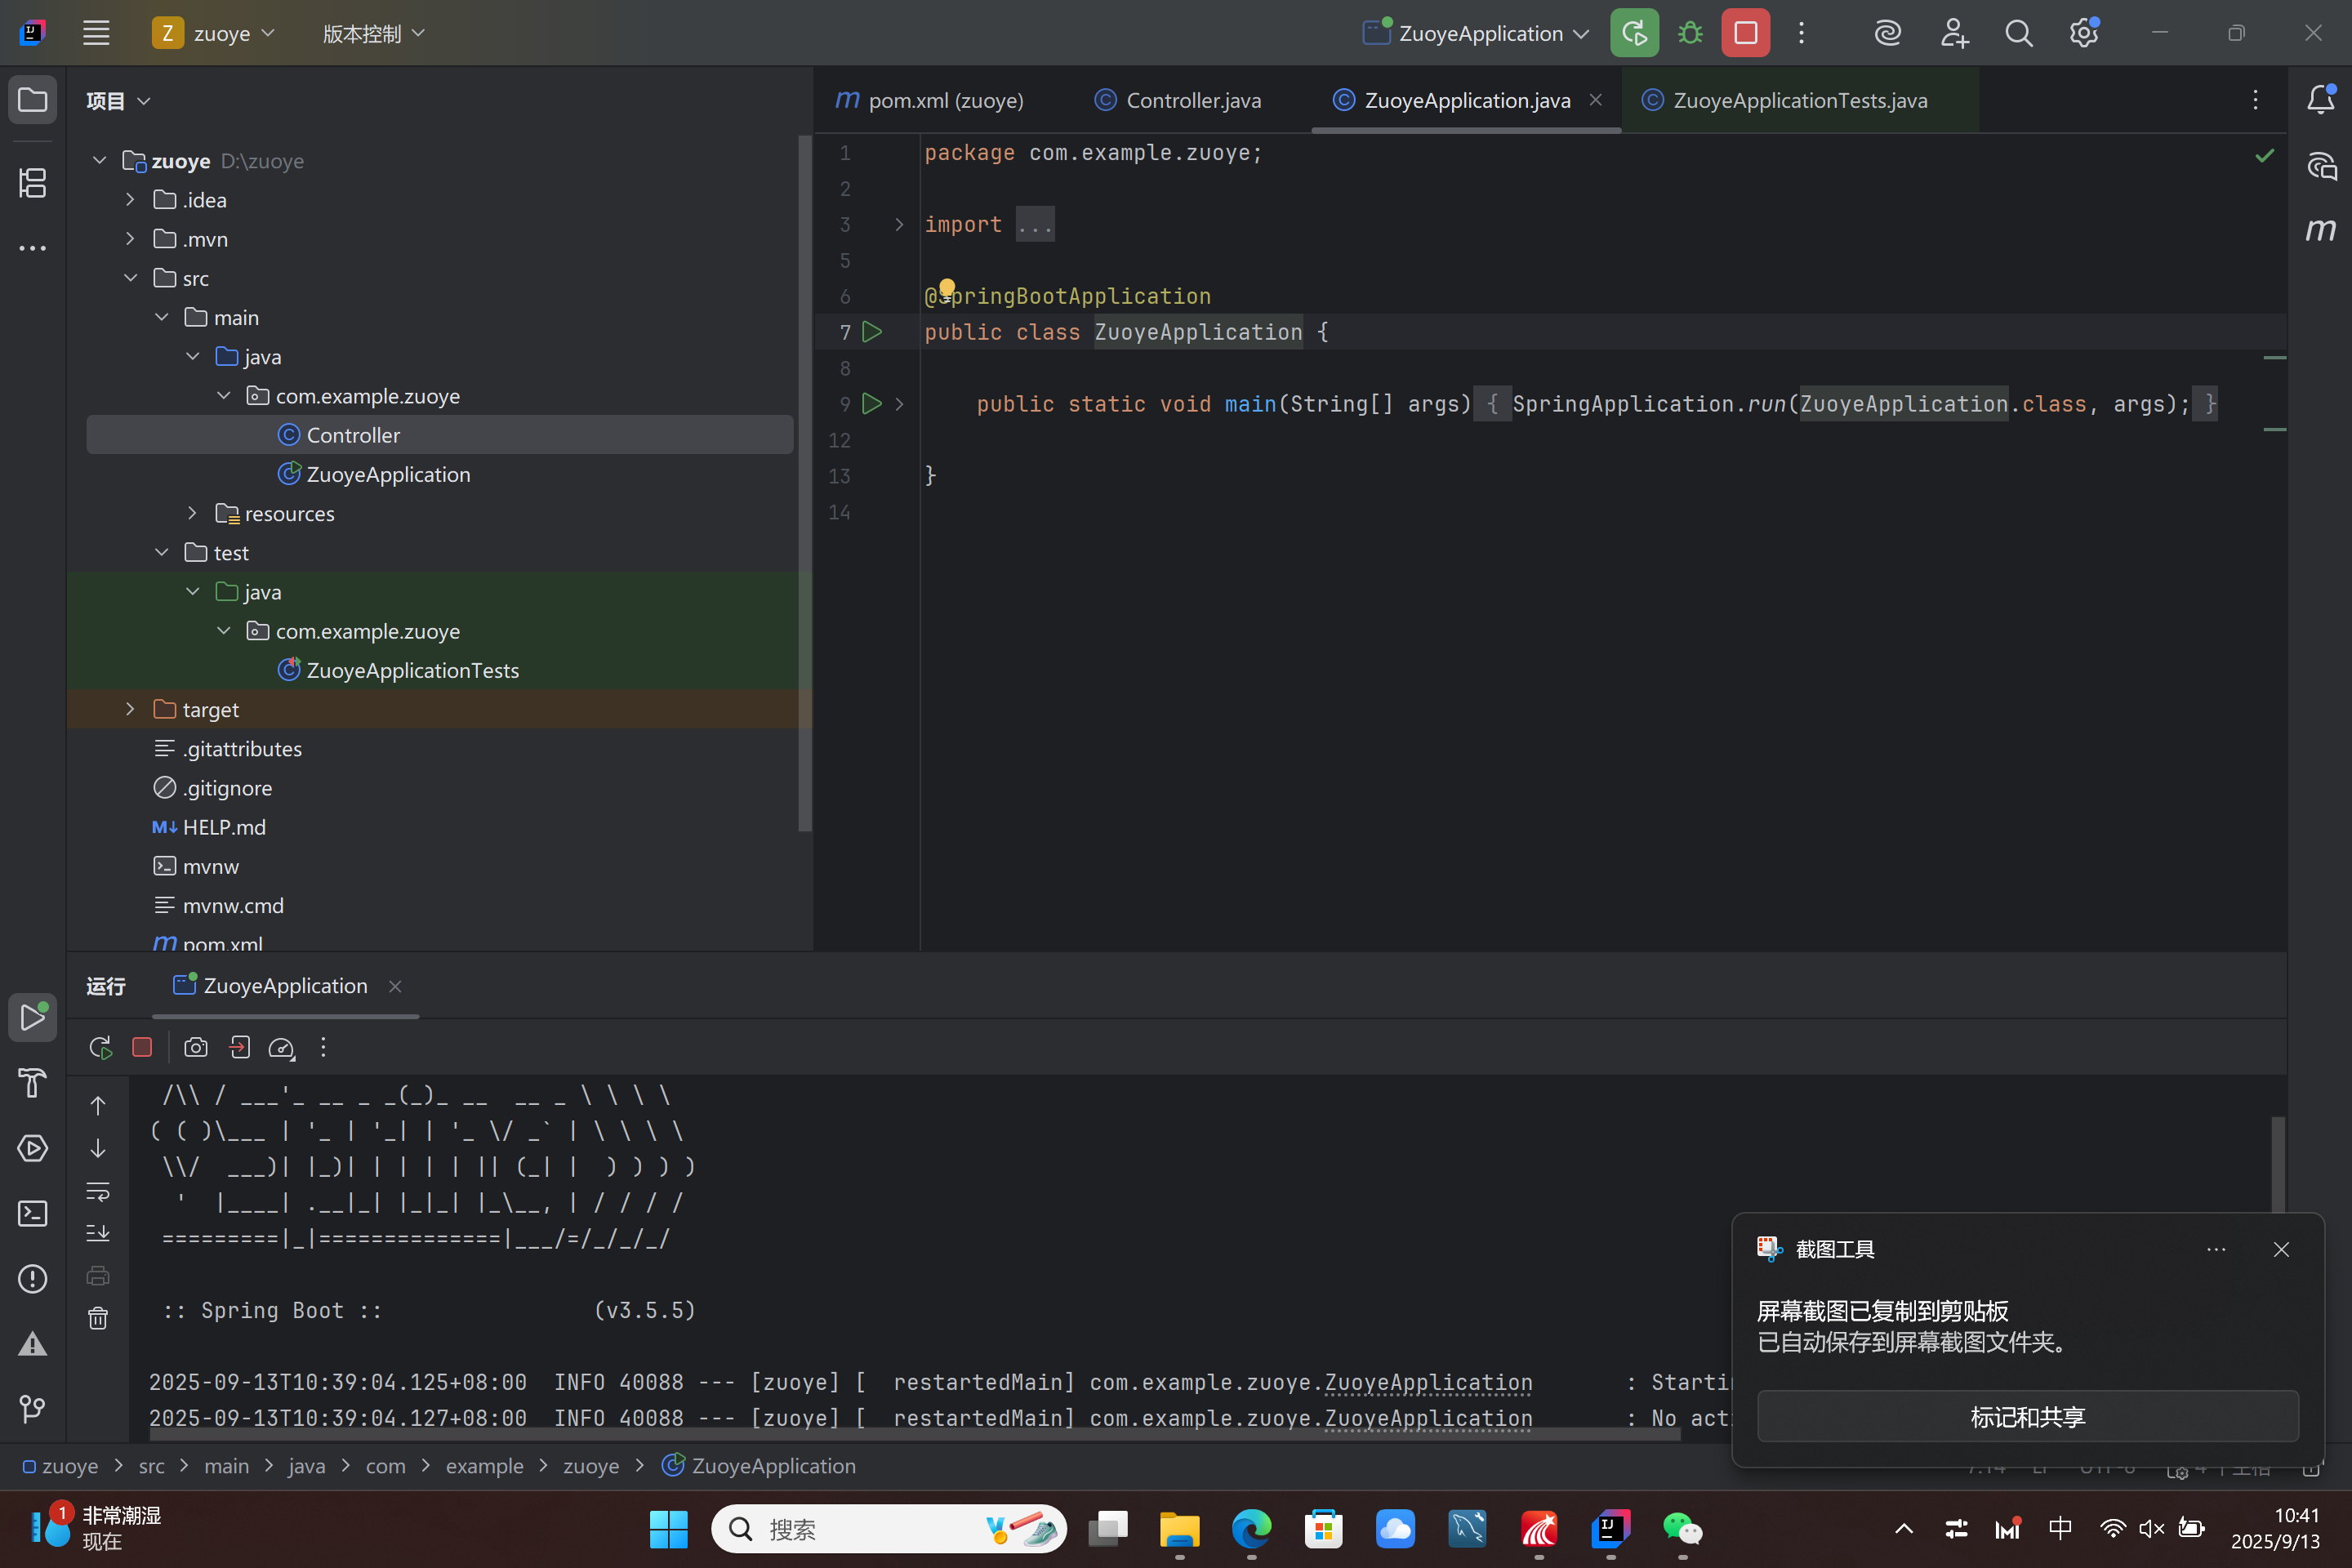Image resolution: width=2352 pixels, height=1568 pixels.
Task: Open Structure tool window icon in left sidebar
Action: coord(32,183)
